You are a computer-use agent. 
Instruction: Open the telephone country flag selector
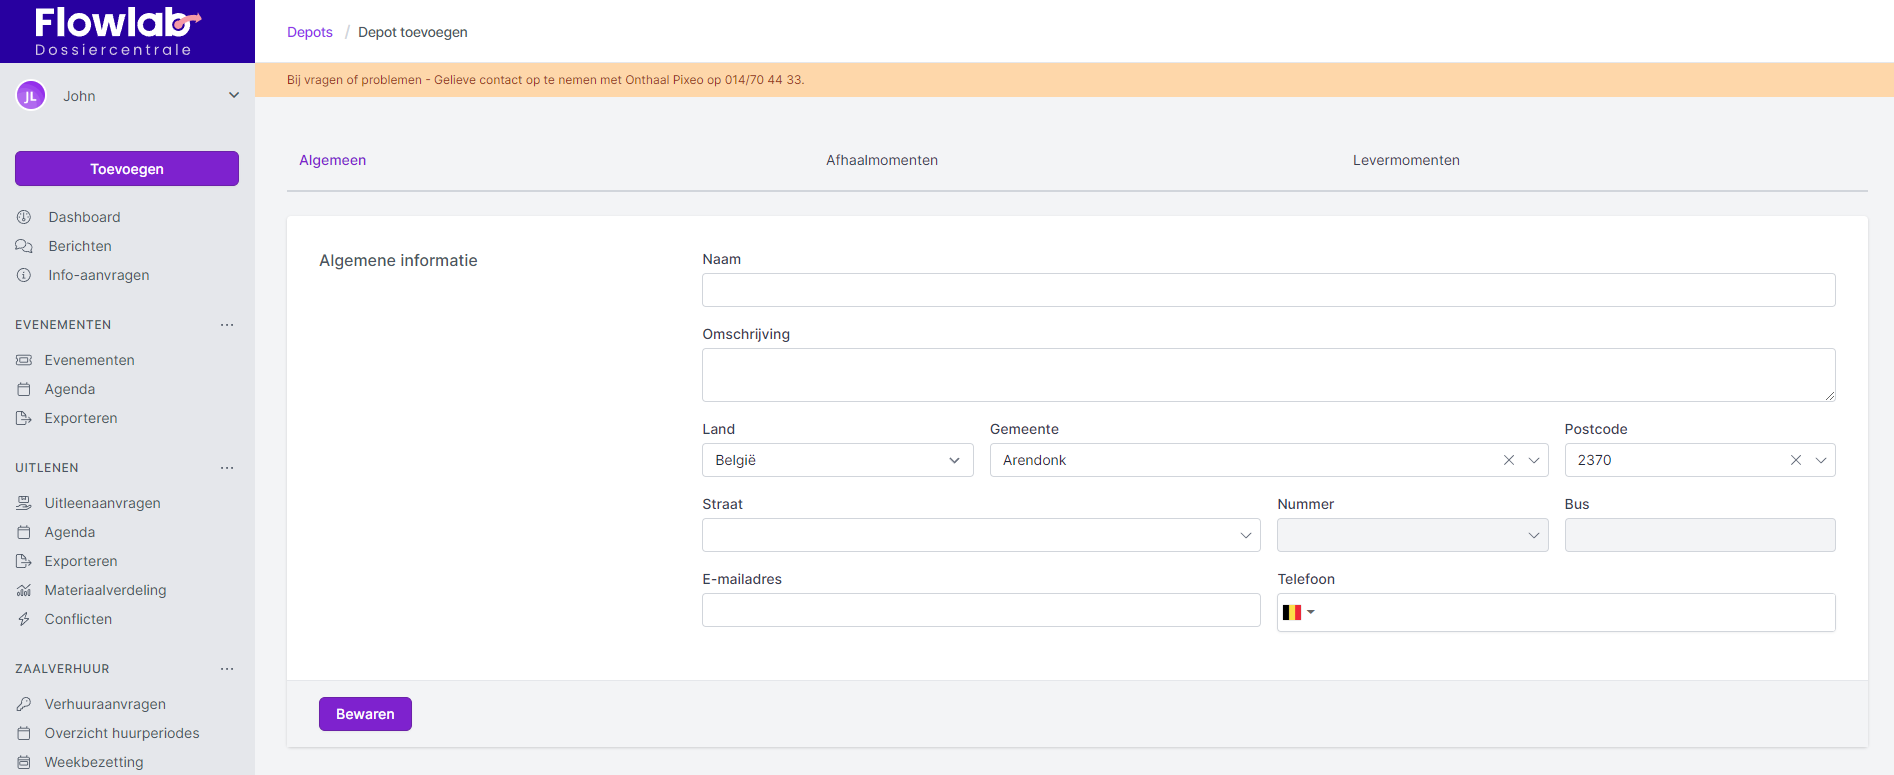(1297, 612)
